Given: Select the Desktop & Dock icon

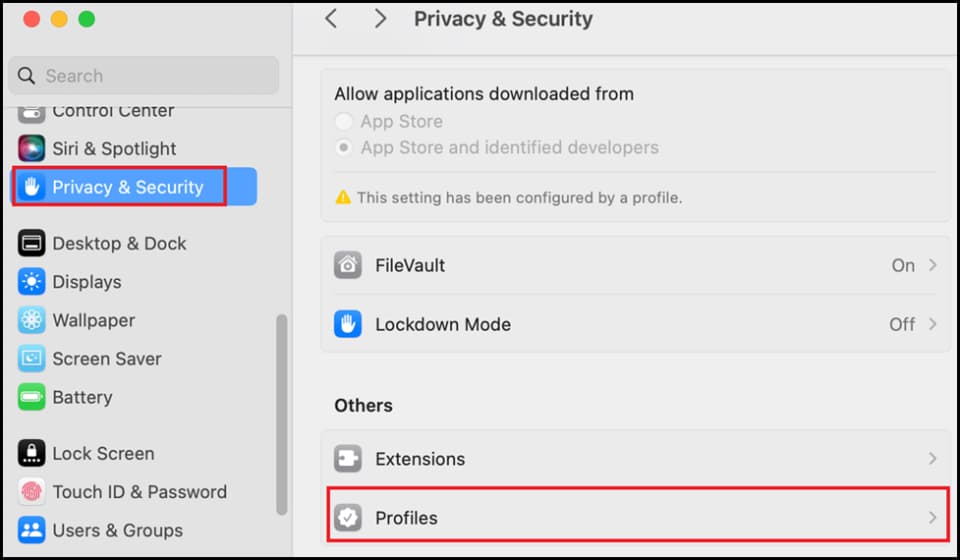Looking at the screenshot, I should [x=31, y=243].
